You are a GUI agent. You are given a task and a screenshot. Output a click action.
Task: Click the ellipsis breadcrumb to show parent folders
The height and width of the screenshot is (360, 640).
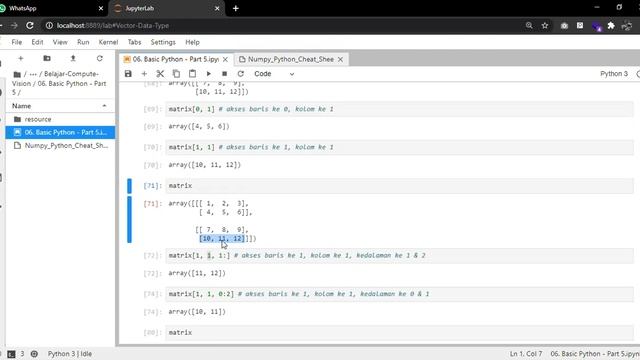[x=33, y=74]
